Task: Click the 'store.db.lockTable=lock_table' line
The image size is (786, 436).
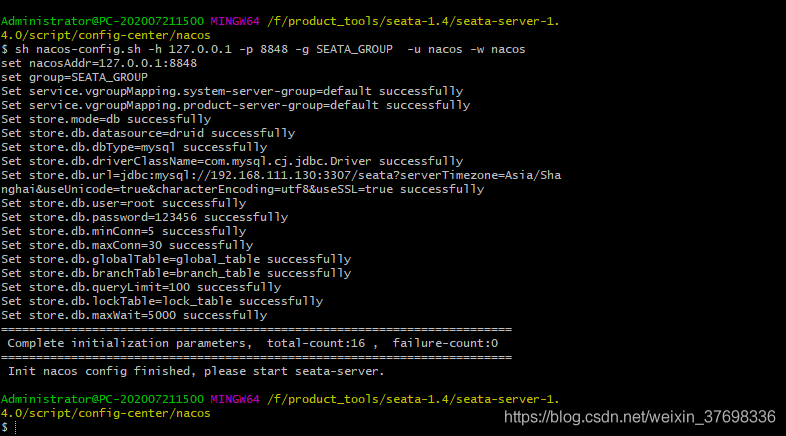Action: click(162, 300)
